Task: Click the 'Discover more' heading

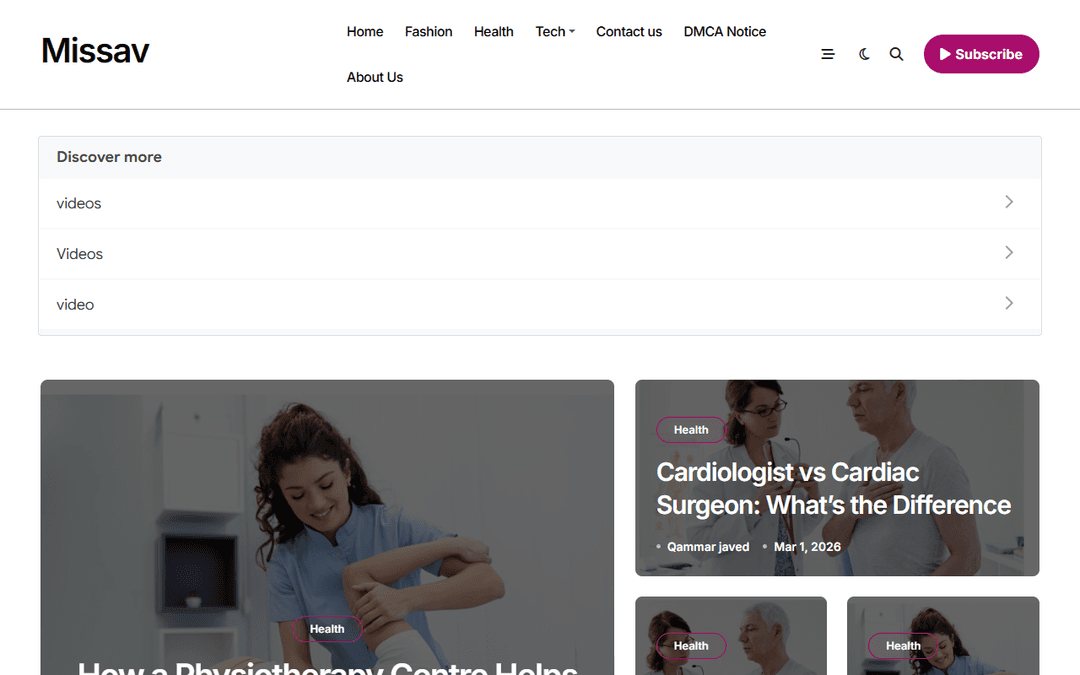Action: 109,157
